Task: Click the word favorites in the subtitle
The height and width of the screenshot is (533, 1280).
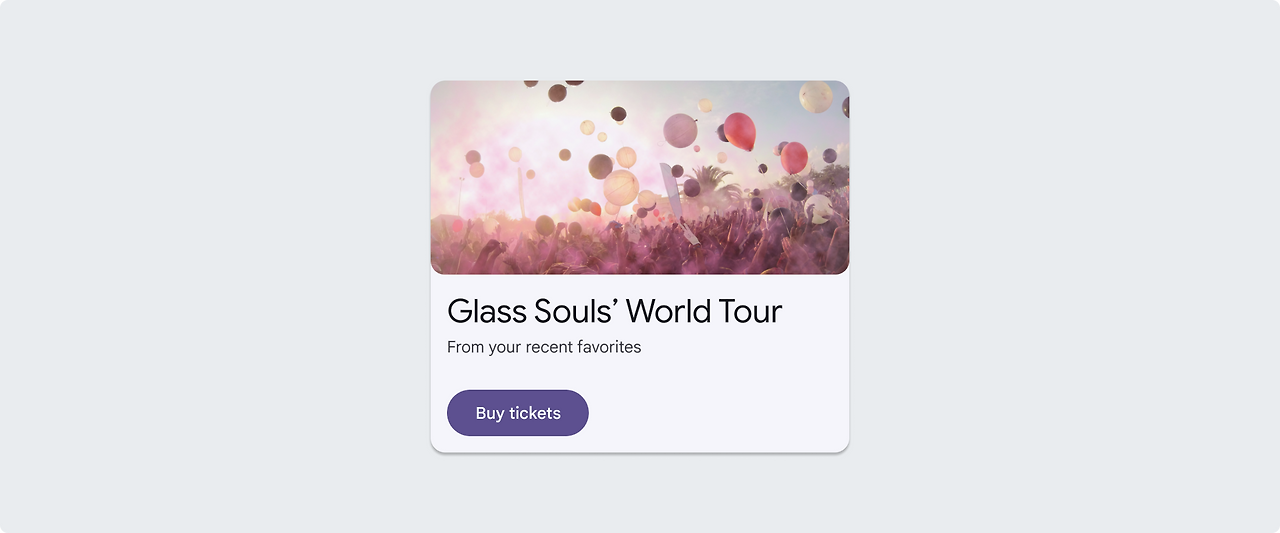Action: 609,347
